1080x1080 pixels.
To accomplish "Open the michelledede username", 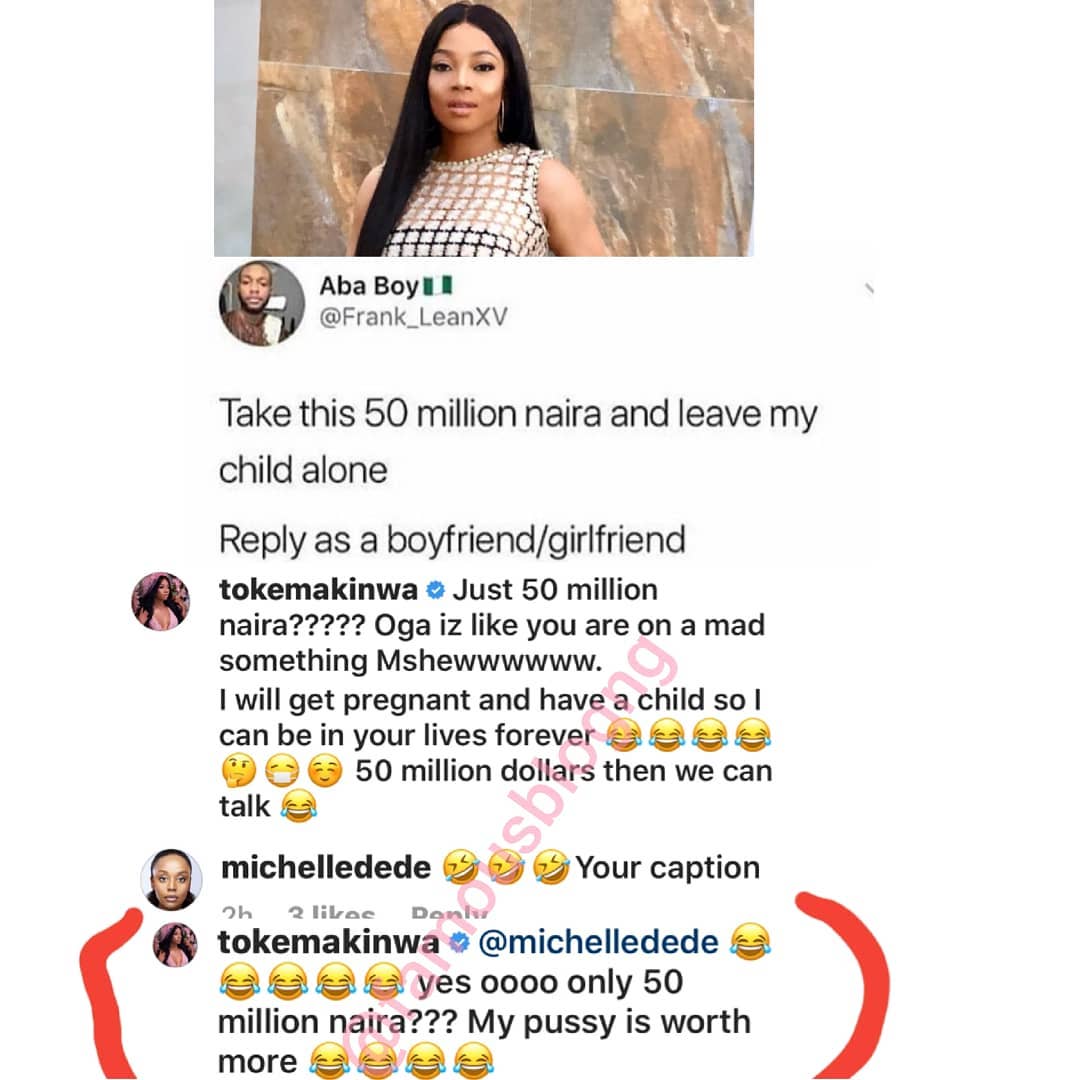I will point(325,867).
